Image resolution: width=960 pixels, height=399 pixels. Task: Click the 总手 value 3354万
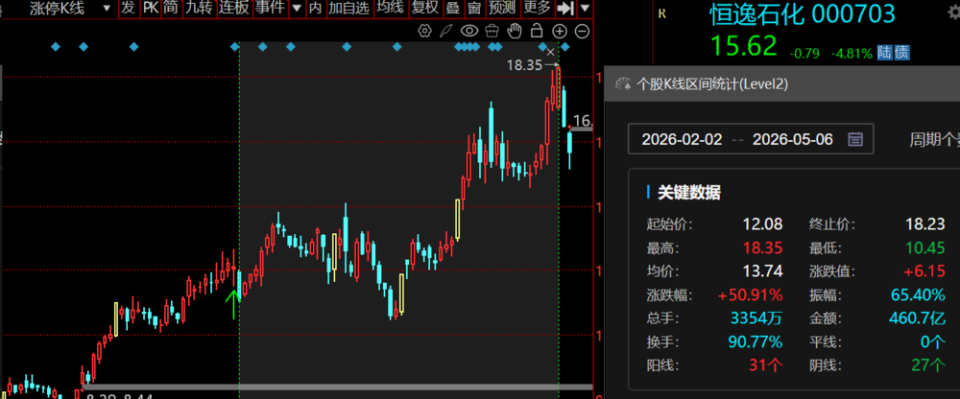(x=757, y=318)
